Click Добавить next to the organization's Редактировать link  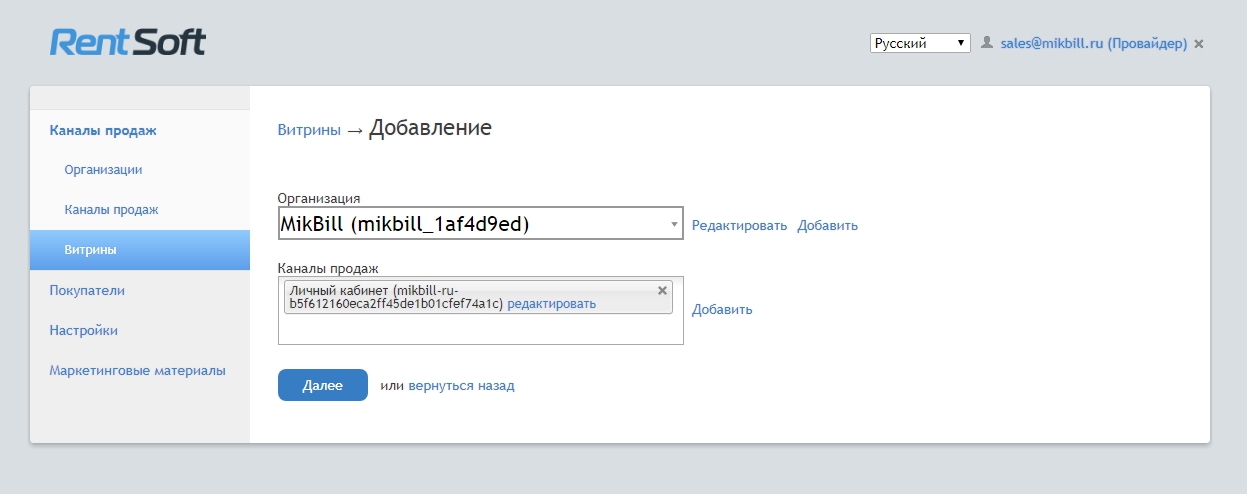(827, 226)
